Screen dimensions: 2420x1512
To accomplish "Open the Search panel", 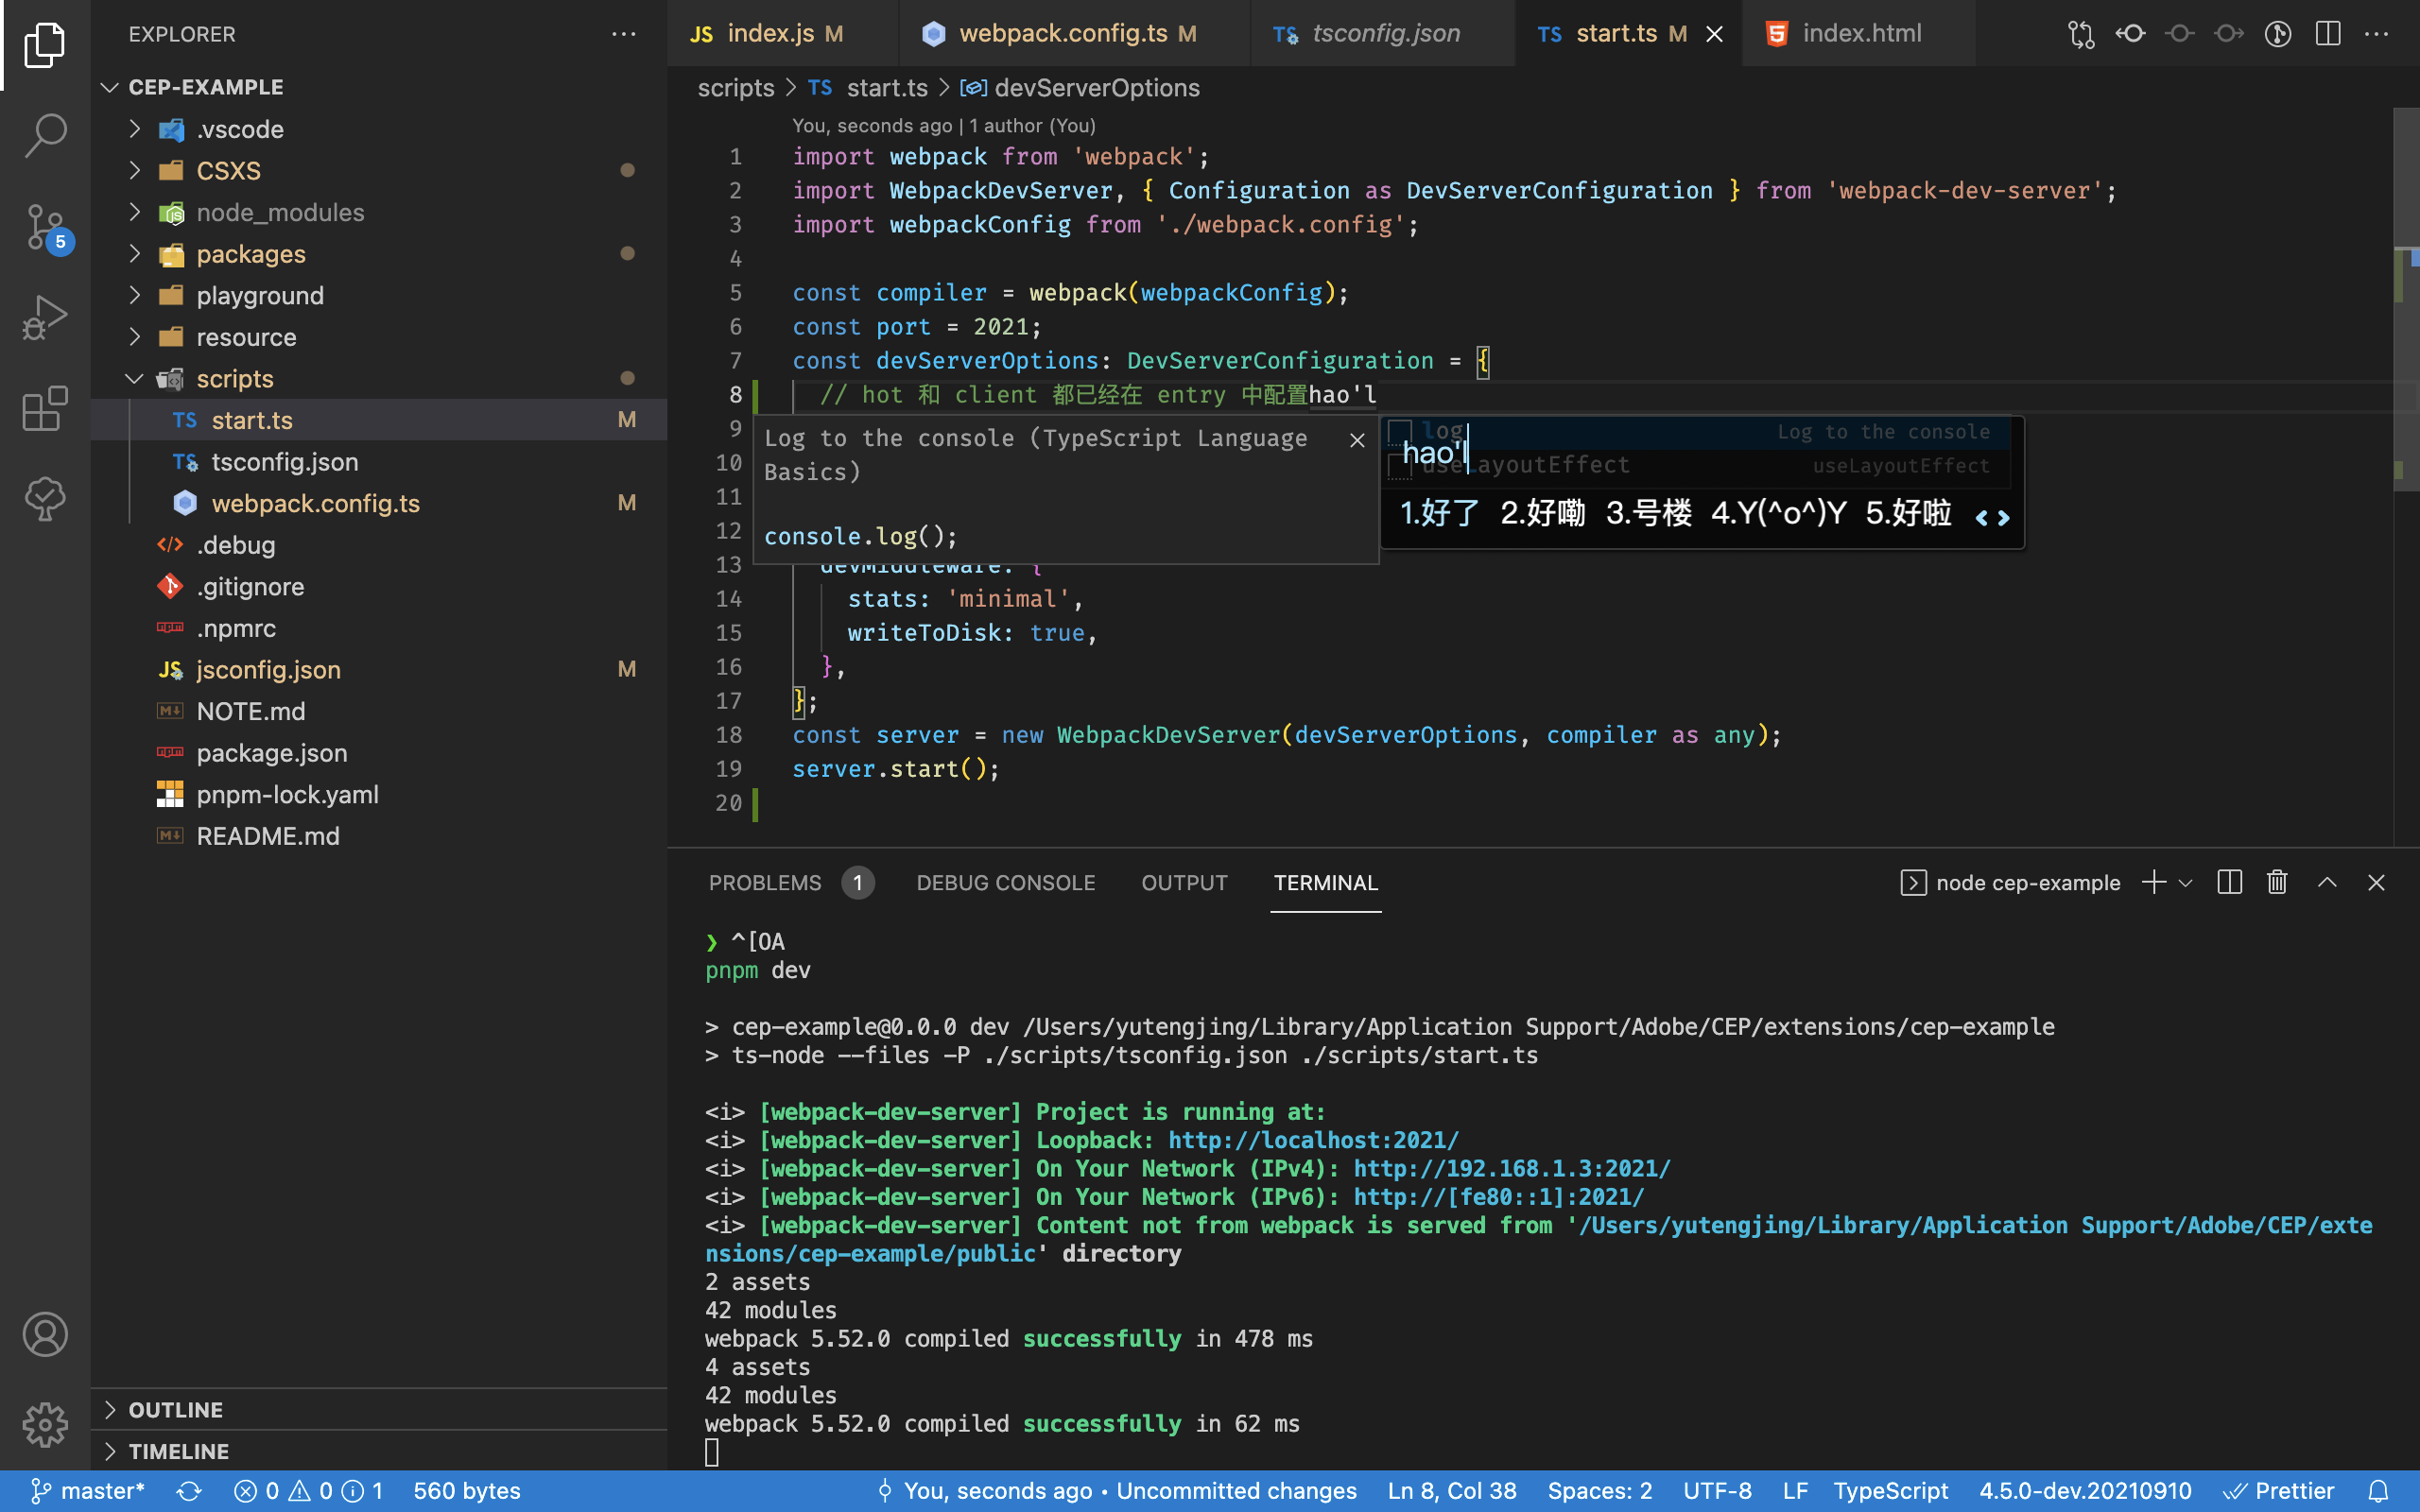I will [x=45, y=135].
